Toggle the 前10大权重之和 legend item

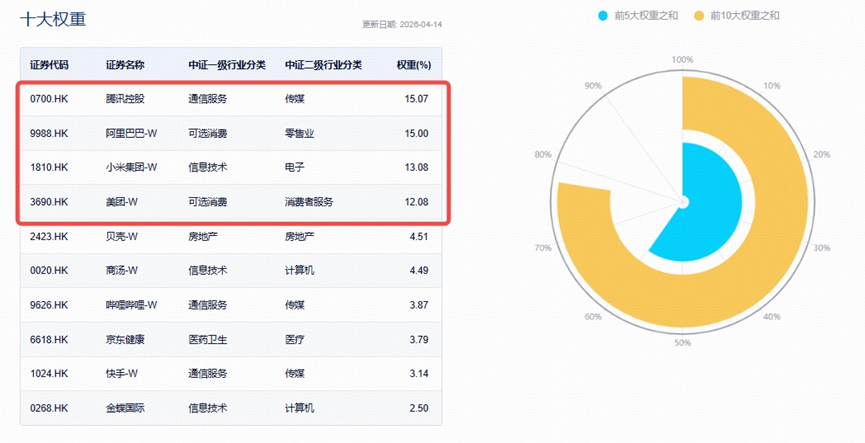744,15
